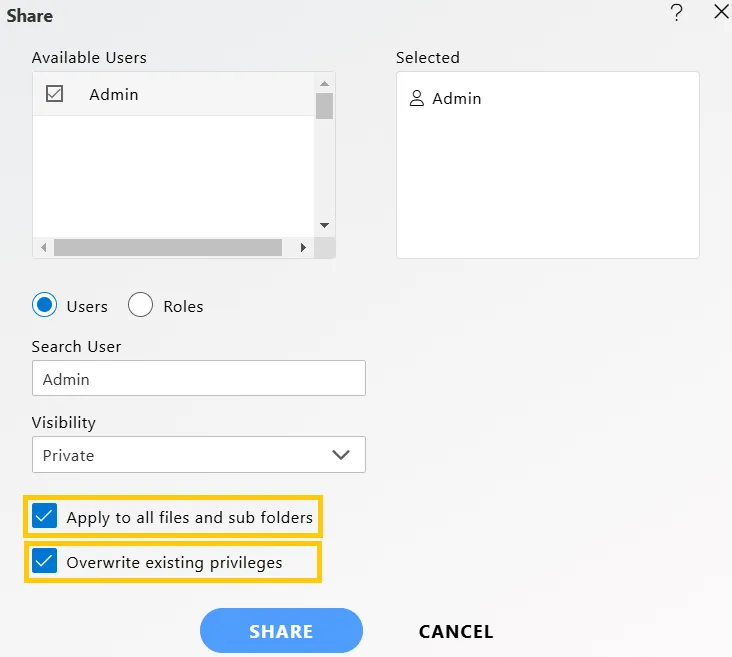Uncheck Admin in Available Users list

(55, 93)
